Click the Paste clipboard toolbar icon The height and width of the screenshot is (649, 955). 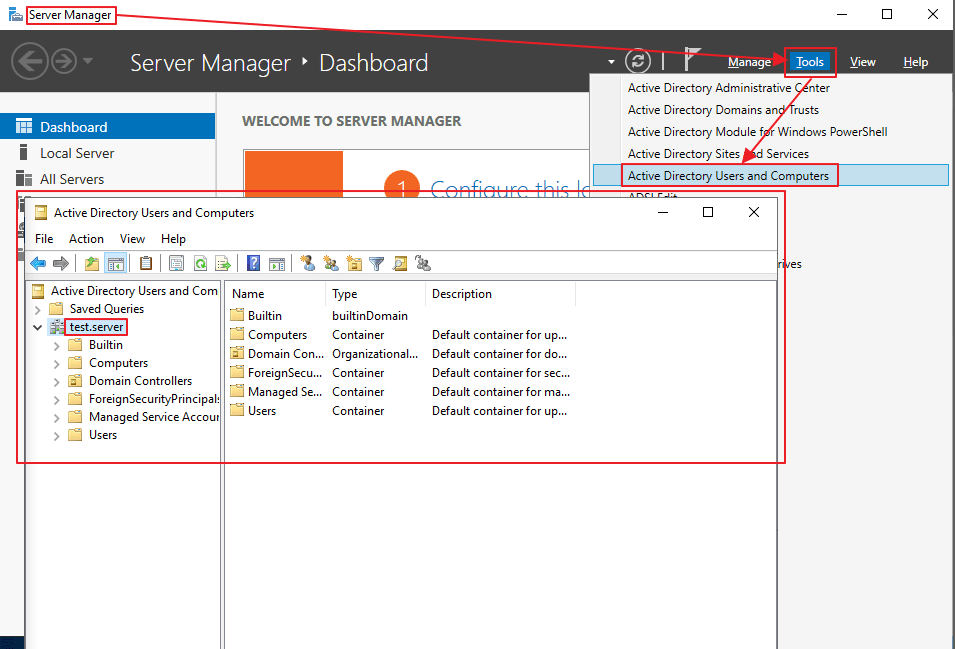coord(146,264)
